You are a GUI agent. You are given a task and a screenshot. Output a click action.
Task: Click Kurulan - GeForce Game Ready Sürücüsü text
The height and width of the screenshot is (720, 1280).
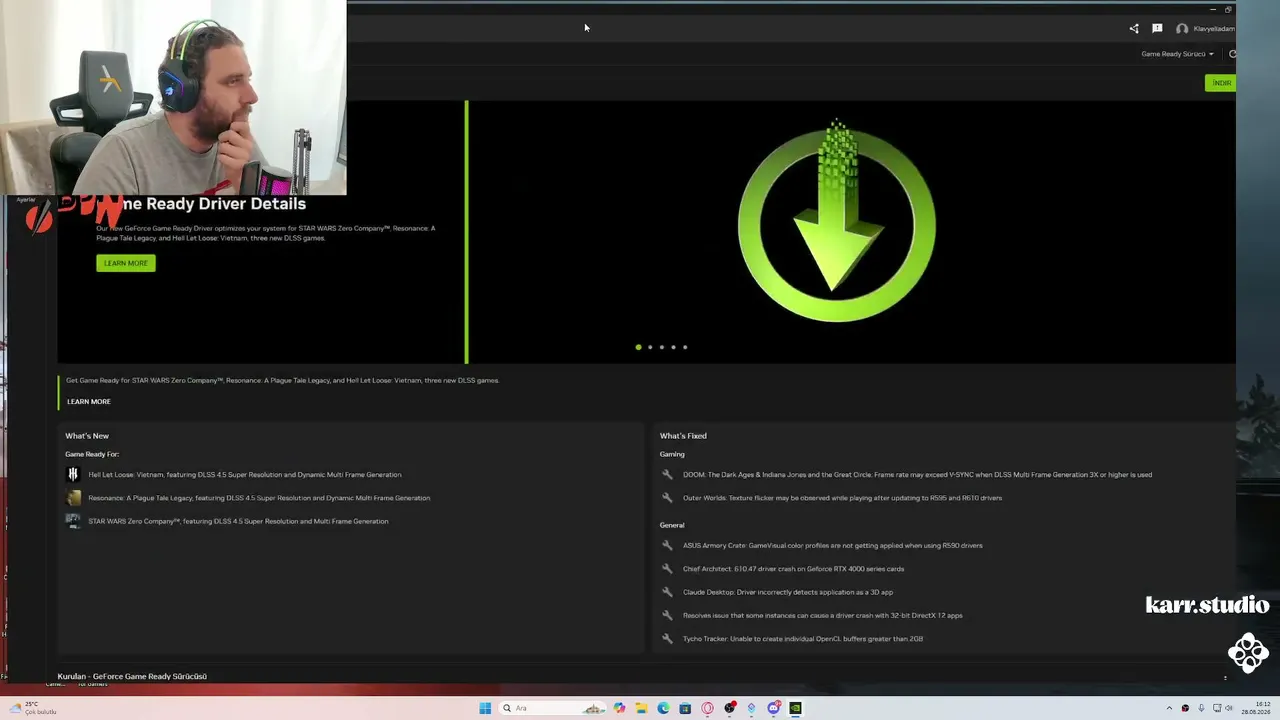(x=132, y=677)
